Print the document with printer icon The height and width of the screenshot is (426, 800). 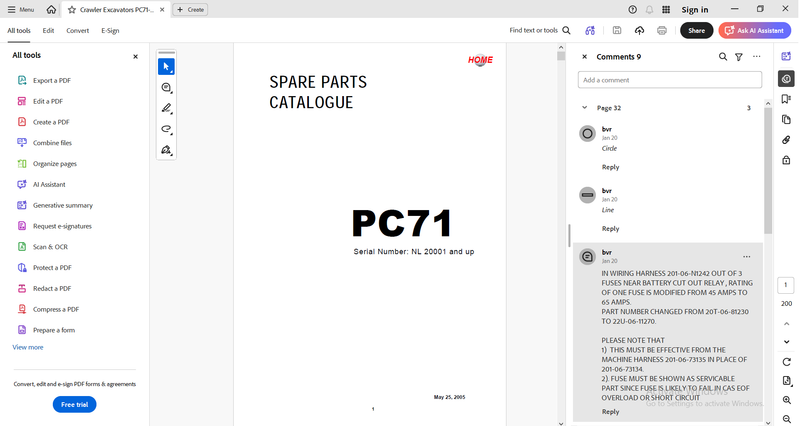coord(662,31)
